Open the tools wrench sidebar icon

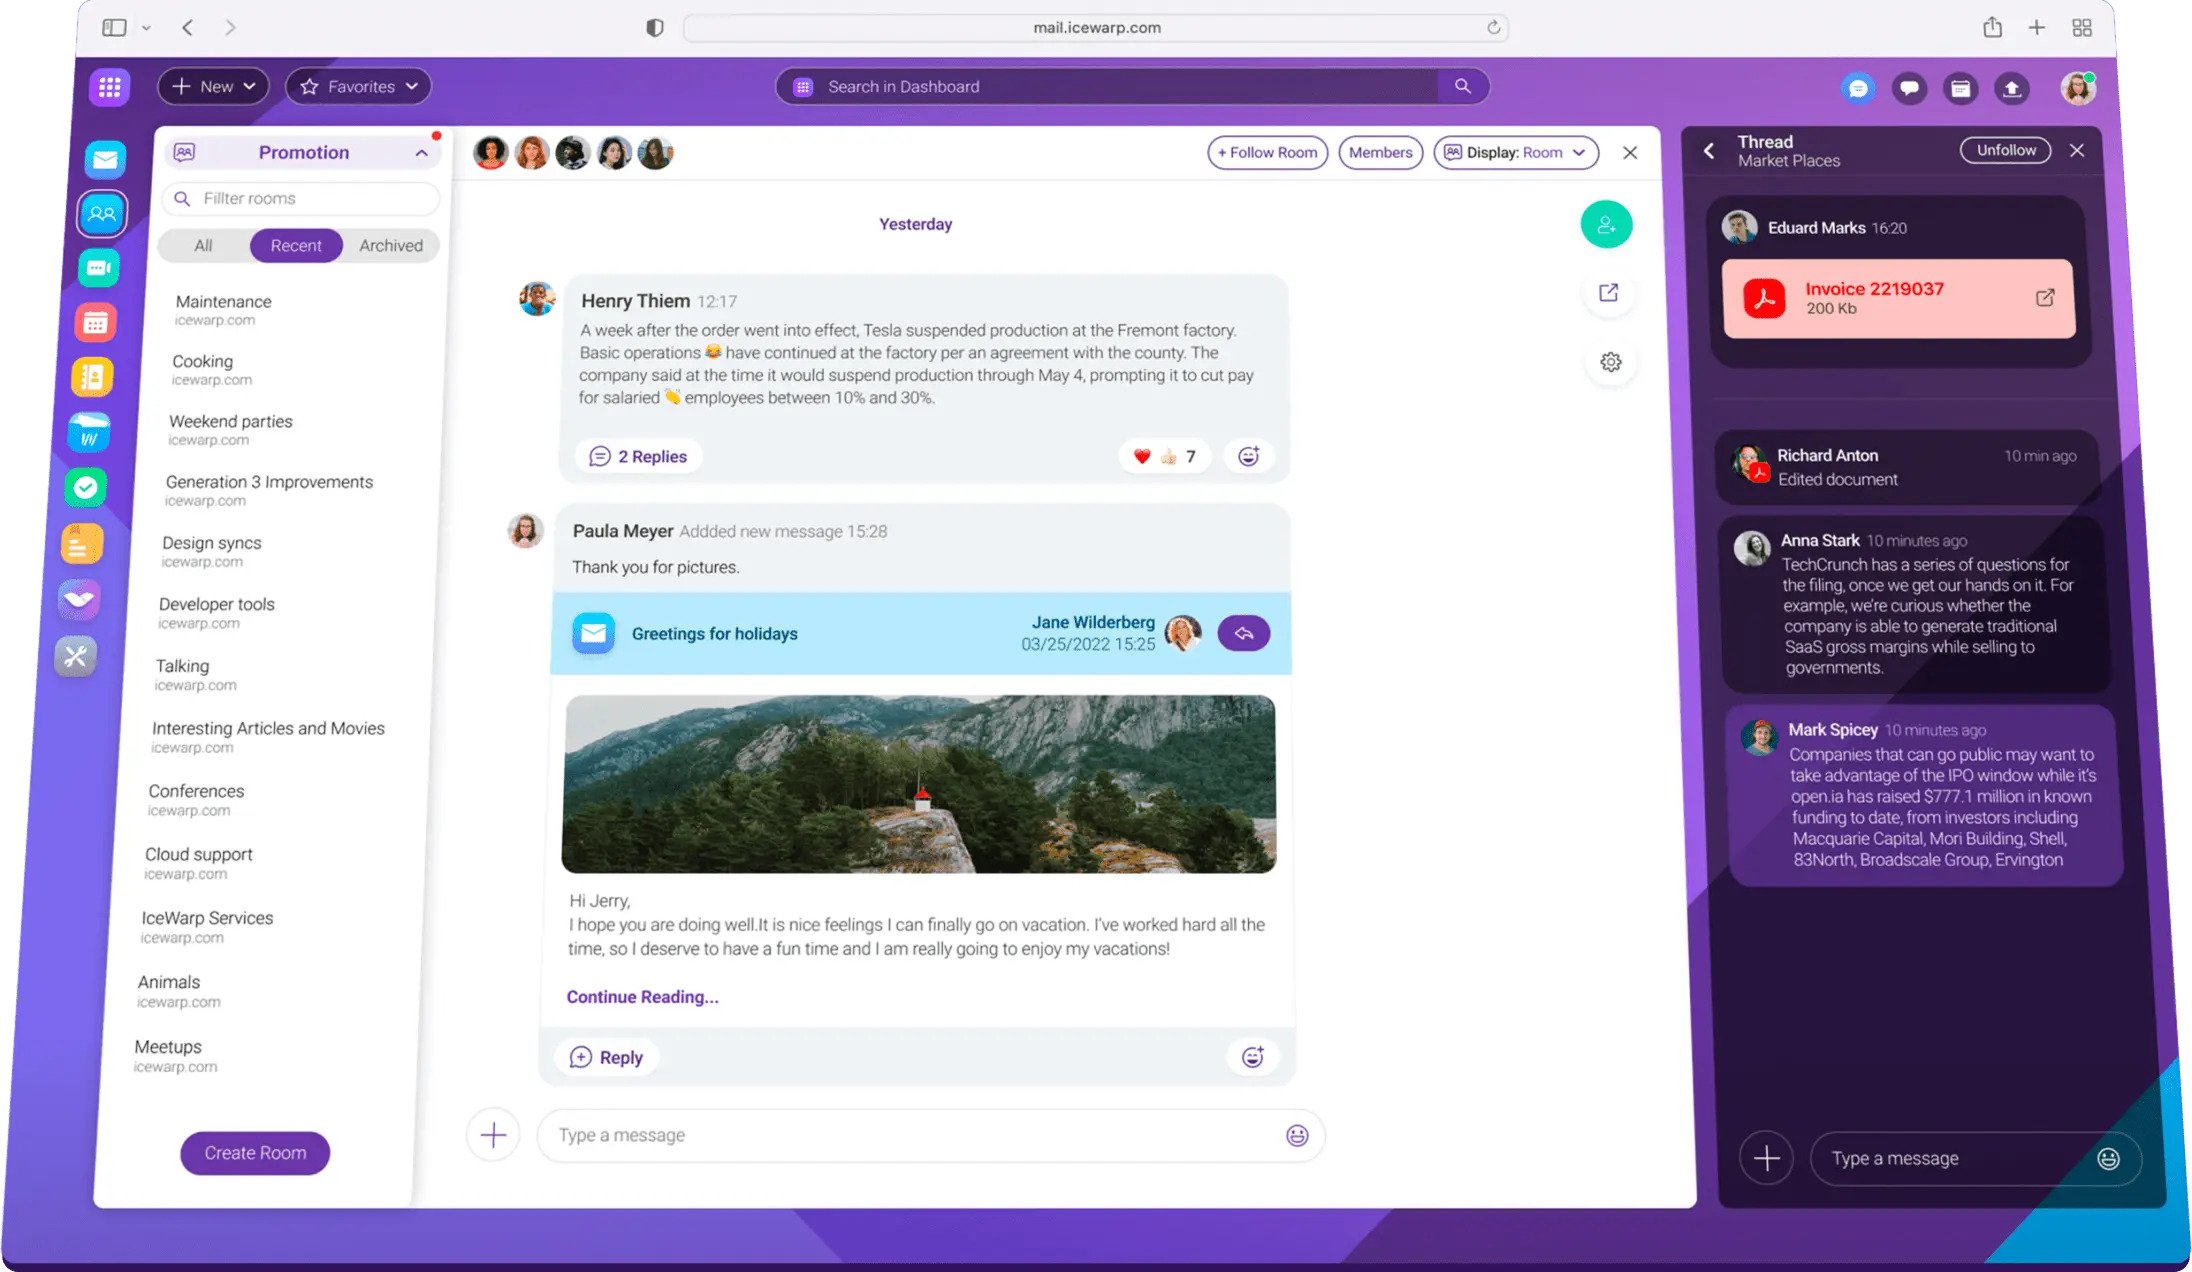coord(76,656)
